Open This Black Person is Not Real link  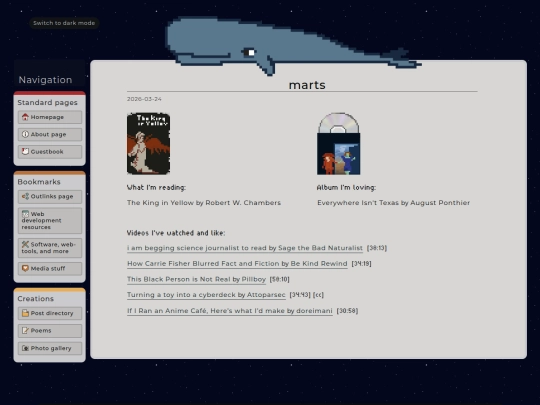point(197,279)
